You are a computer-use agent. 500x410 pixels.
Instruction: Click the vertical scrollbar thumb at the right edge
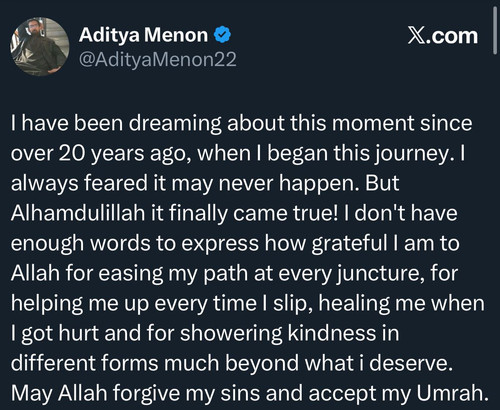pyautogui.click(x=495, y=31)
